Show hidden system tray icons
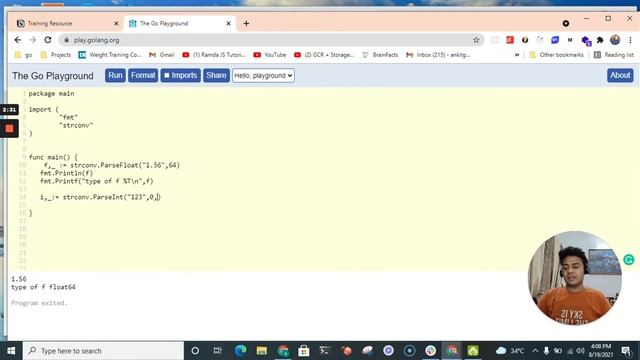The height and width of the screenshot is (360, 640). point(535,351)
